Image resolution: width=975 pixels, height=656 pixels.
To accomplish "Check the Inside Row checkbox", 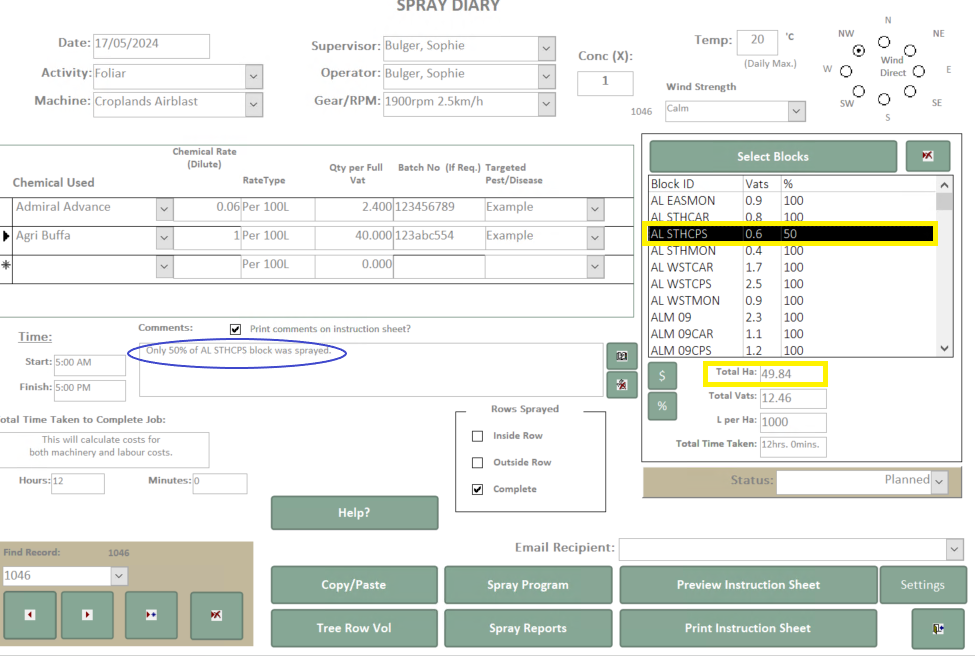I will pyautogui.click(x=478, y=436).
